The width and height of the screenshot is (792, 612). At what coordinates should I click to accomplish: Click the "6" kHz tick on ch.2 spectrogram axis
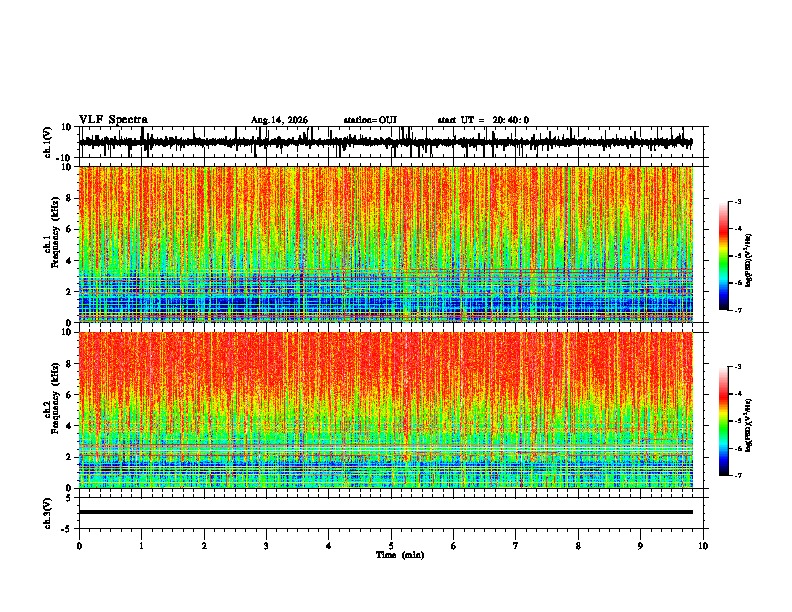(x=69, y=395)
